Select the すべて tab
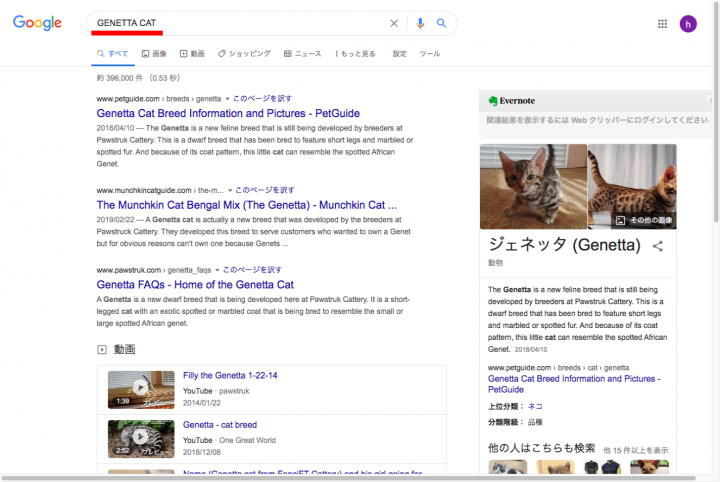The height and width of the screenshot is (482, 720). (112, 54)
